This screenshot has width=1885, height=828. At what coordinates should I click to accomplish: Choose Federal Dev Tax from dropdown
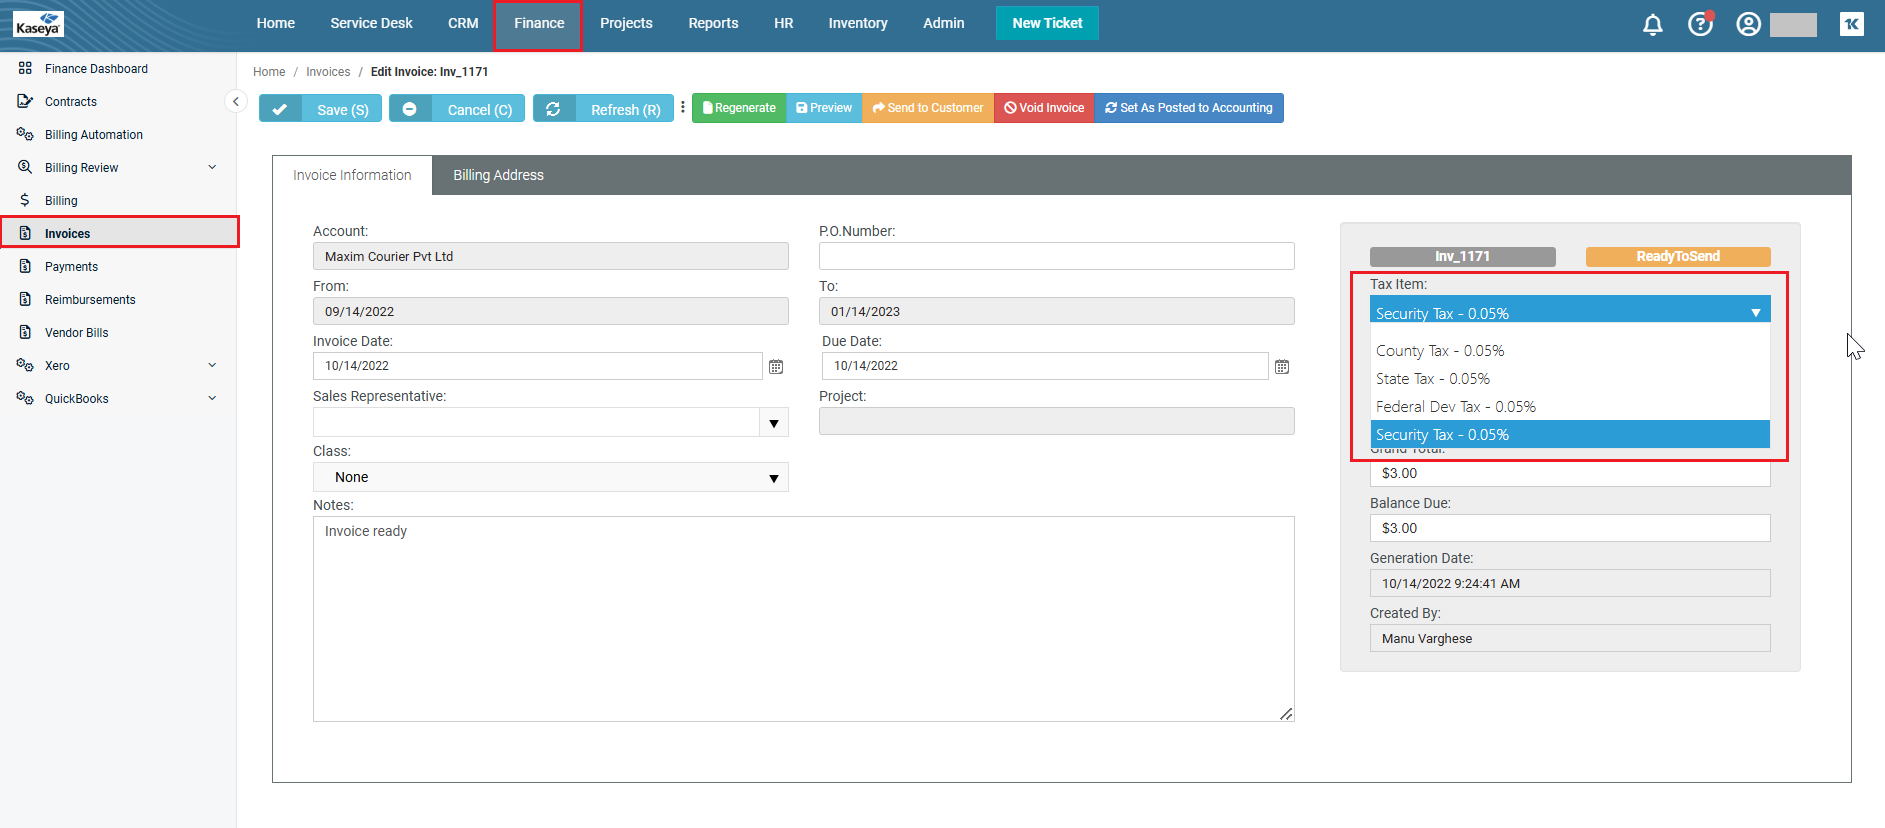pos(1455,407)
